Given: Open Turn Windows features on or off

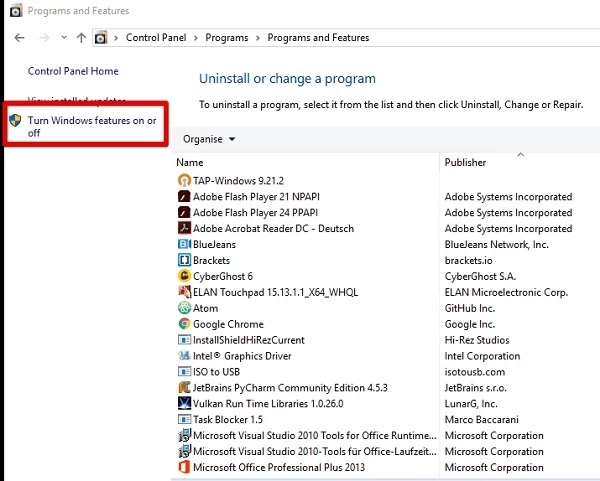Looking at the screenshot, I should [92, 126].
